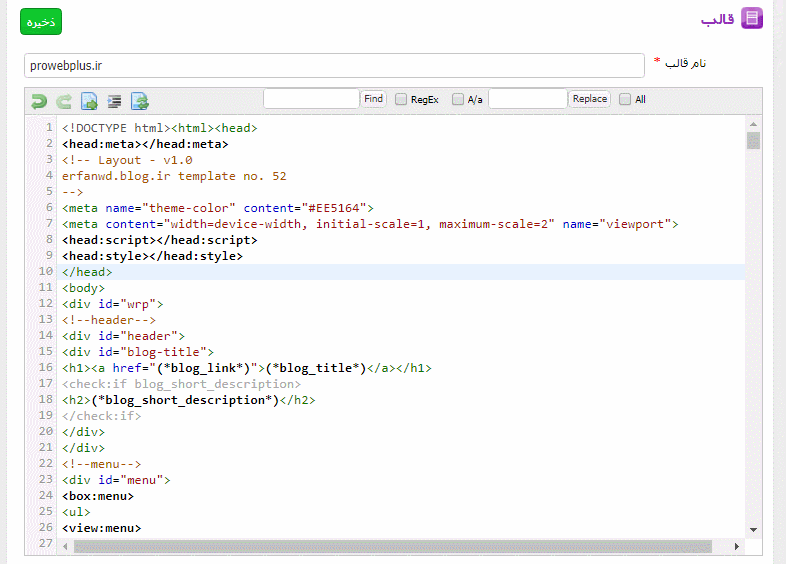Click the vertical scrollbar down arrow
This screenshot has height=564, width=786.
click(753, 528)
